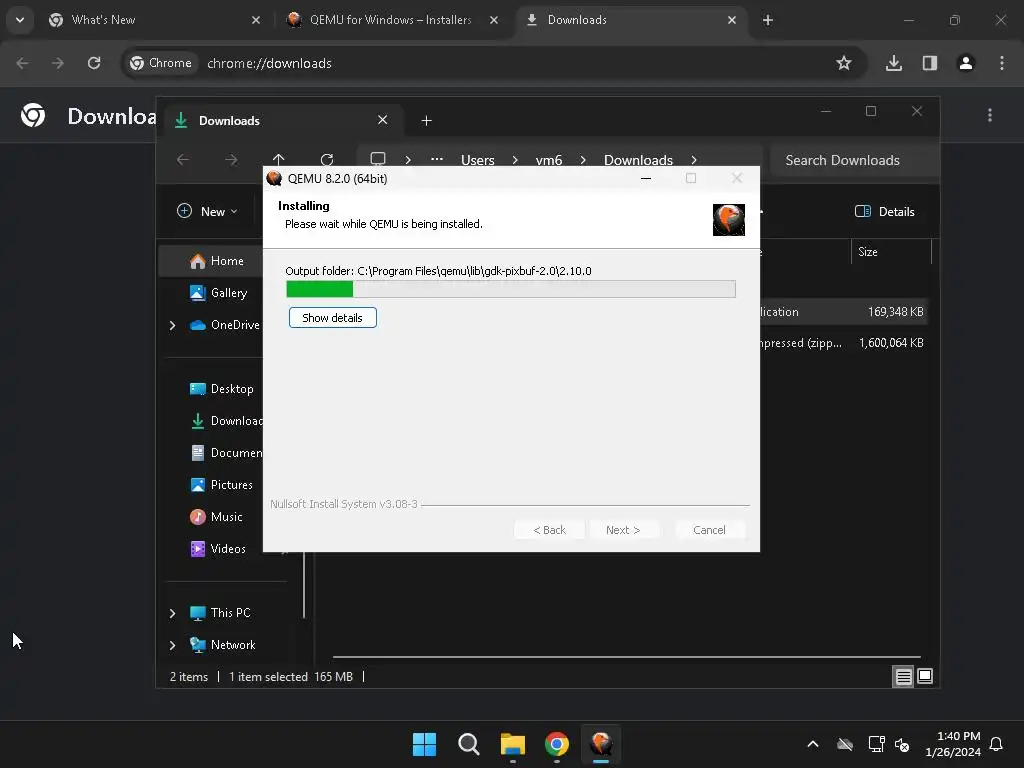1024x768 pixels.
Task: Click muted volume tray icon
Action: click(902, 744)
